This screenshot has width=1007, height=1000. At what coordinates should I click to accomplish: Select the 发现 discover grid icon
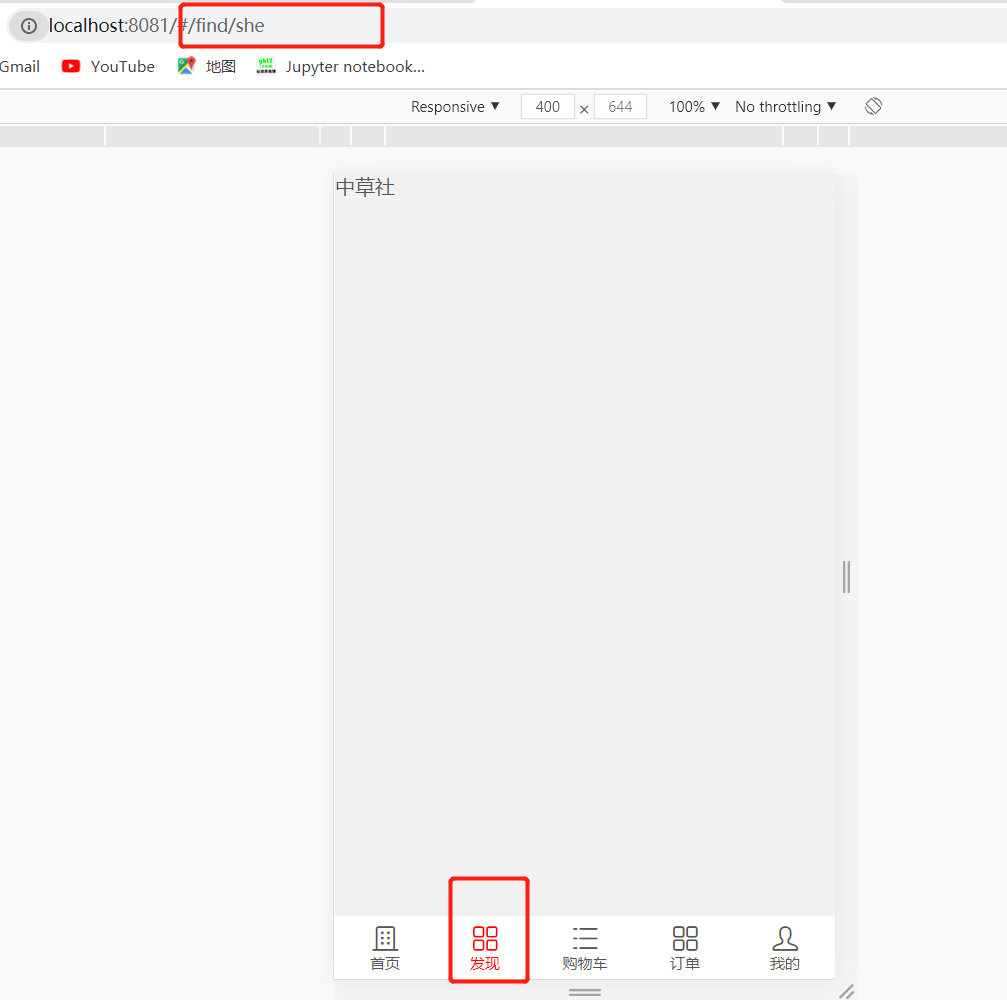[x=487, y=938]
